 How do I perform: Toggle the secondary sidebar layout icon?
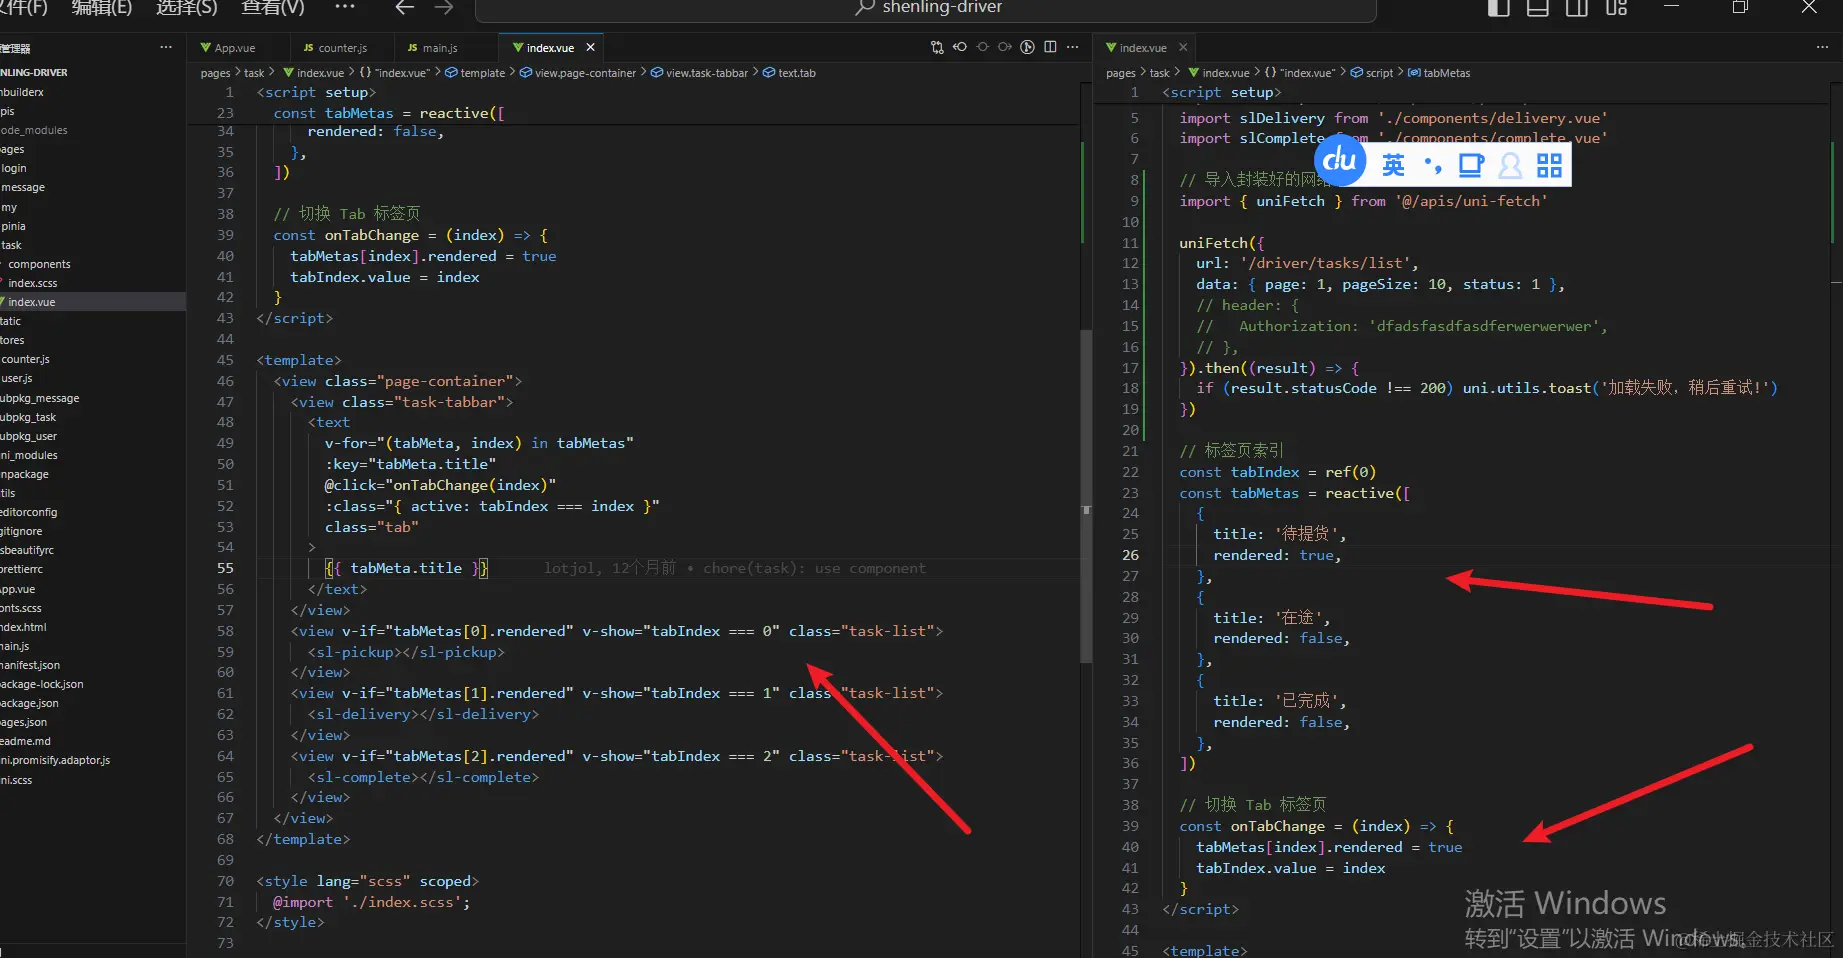coord(1577,8)
